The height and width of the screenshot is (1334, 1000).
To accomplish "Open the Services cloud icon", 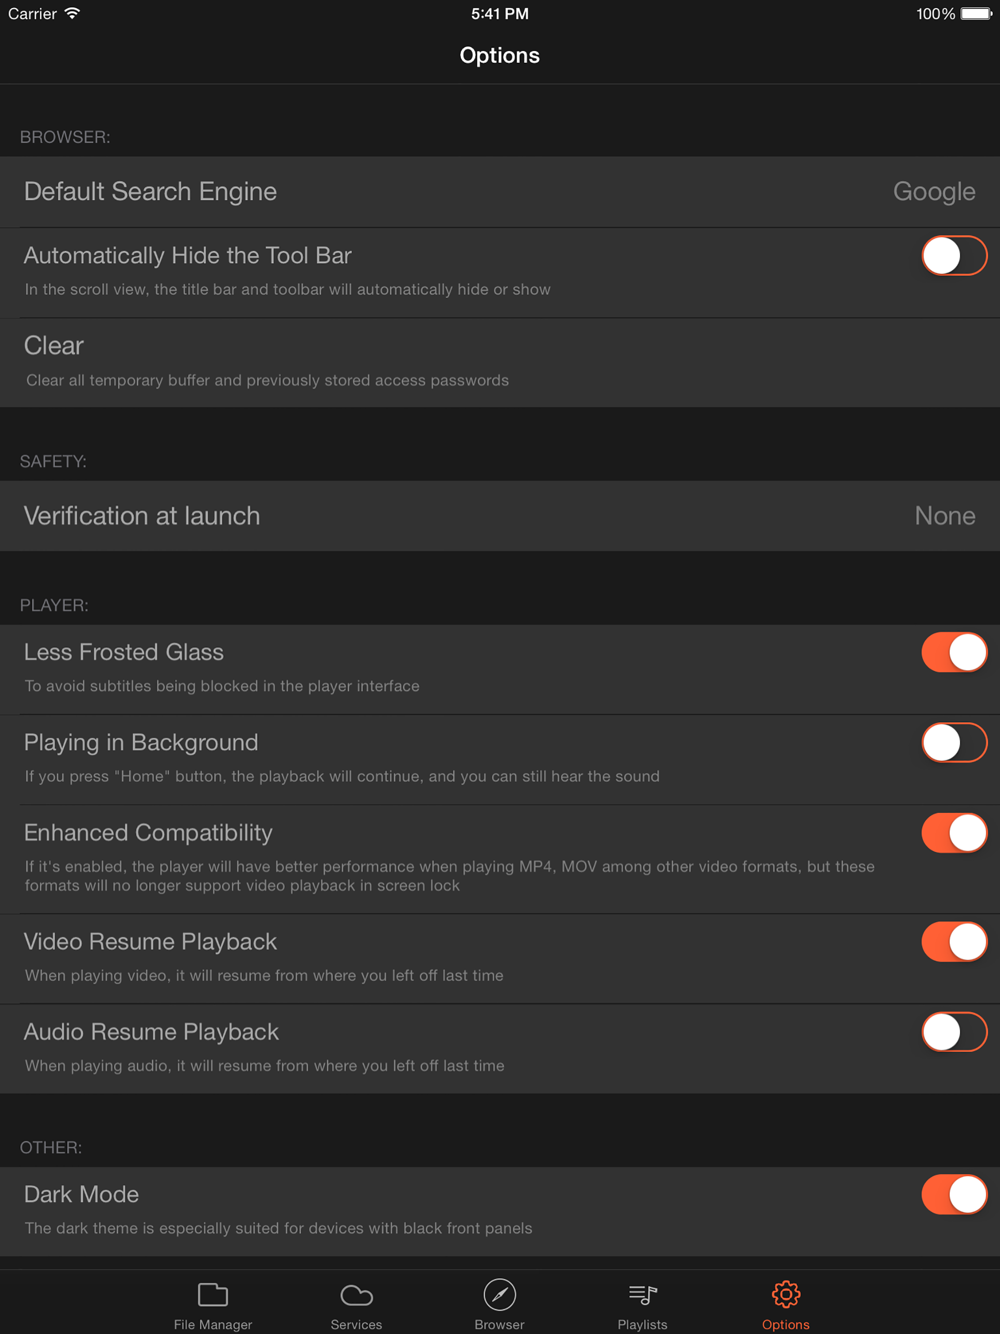I will coord(356,1295).
